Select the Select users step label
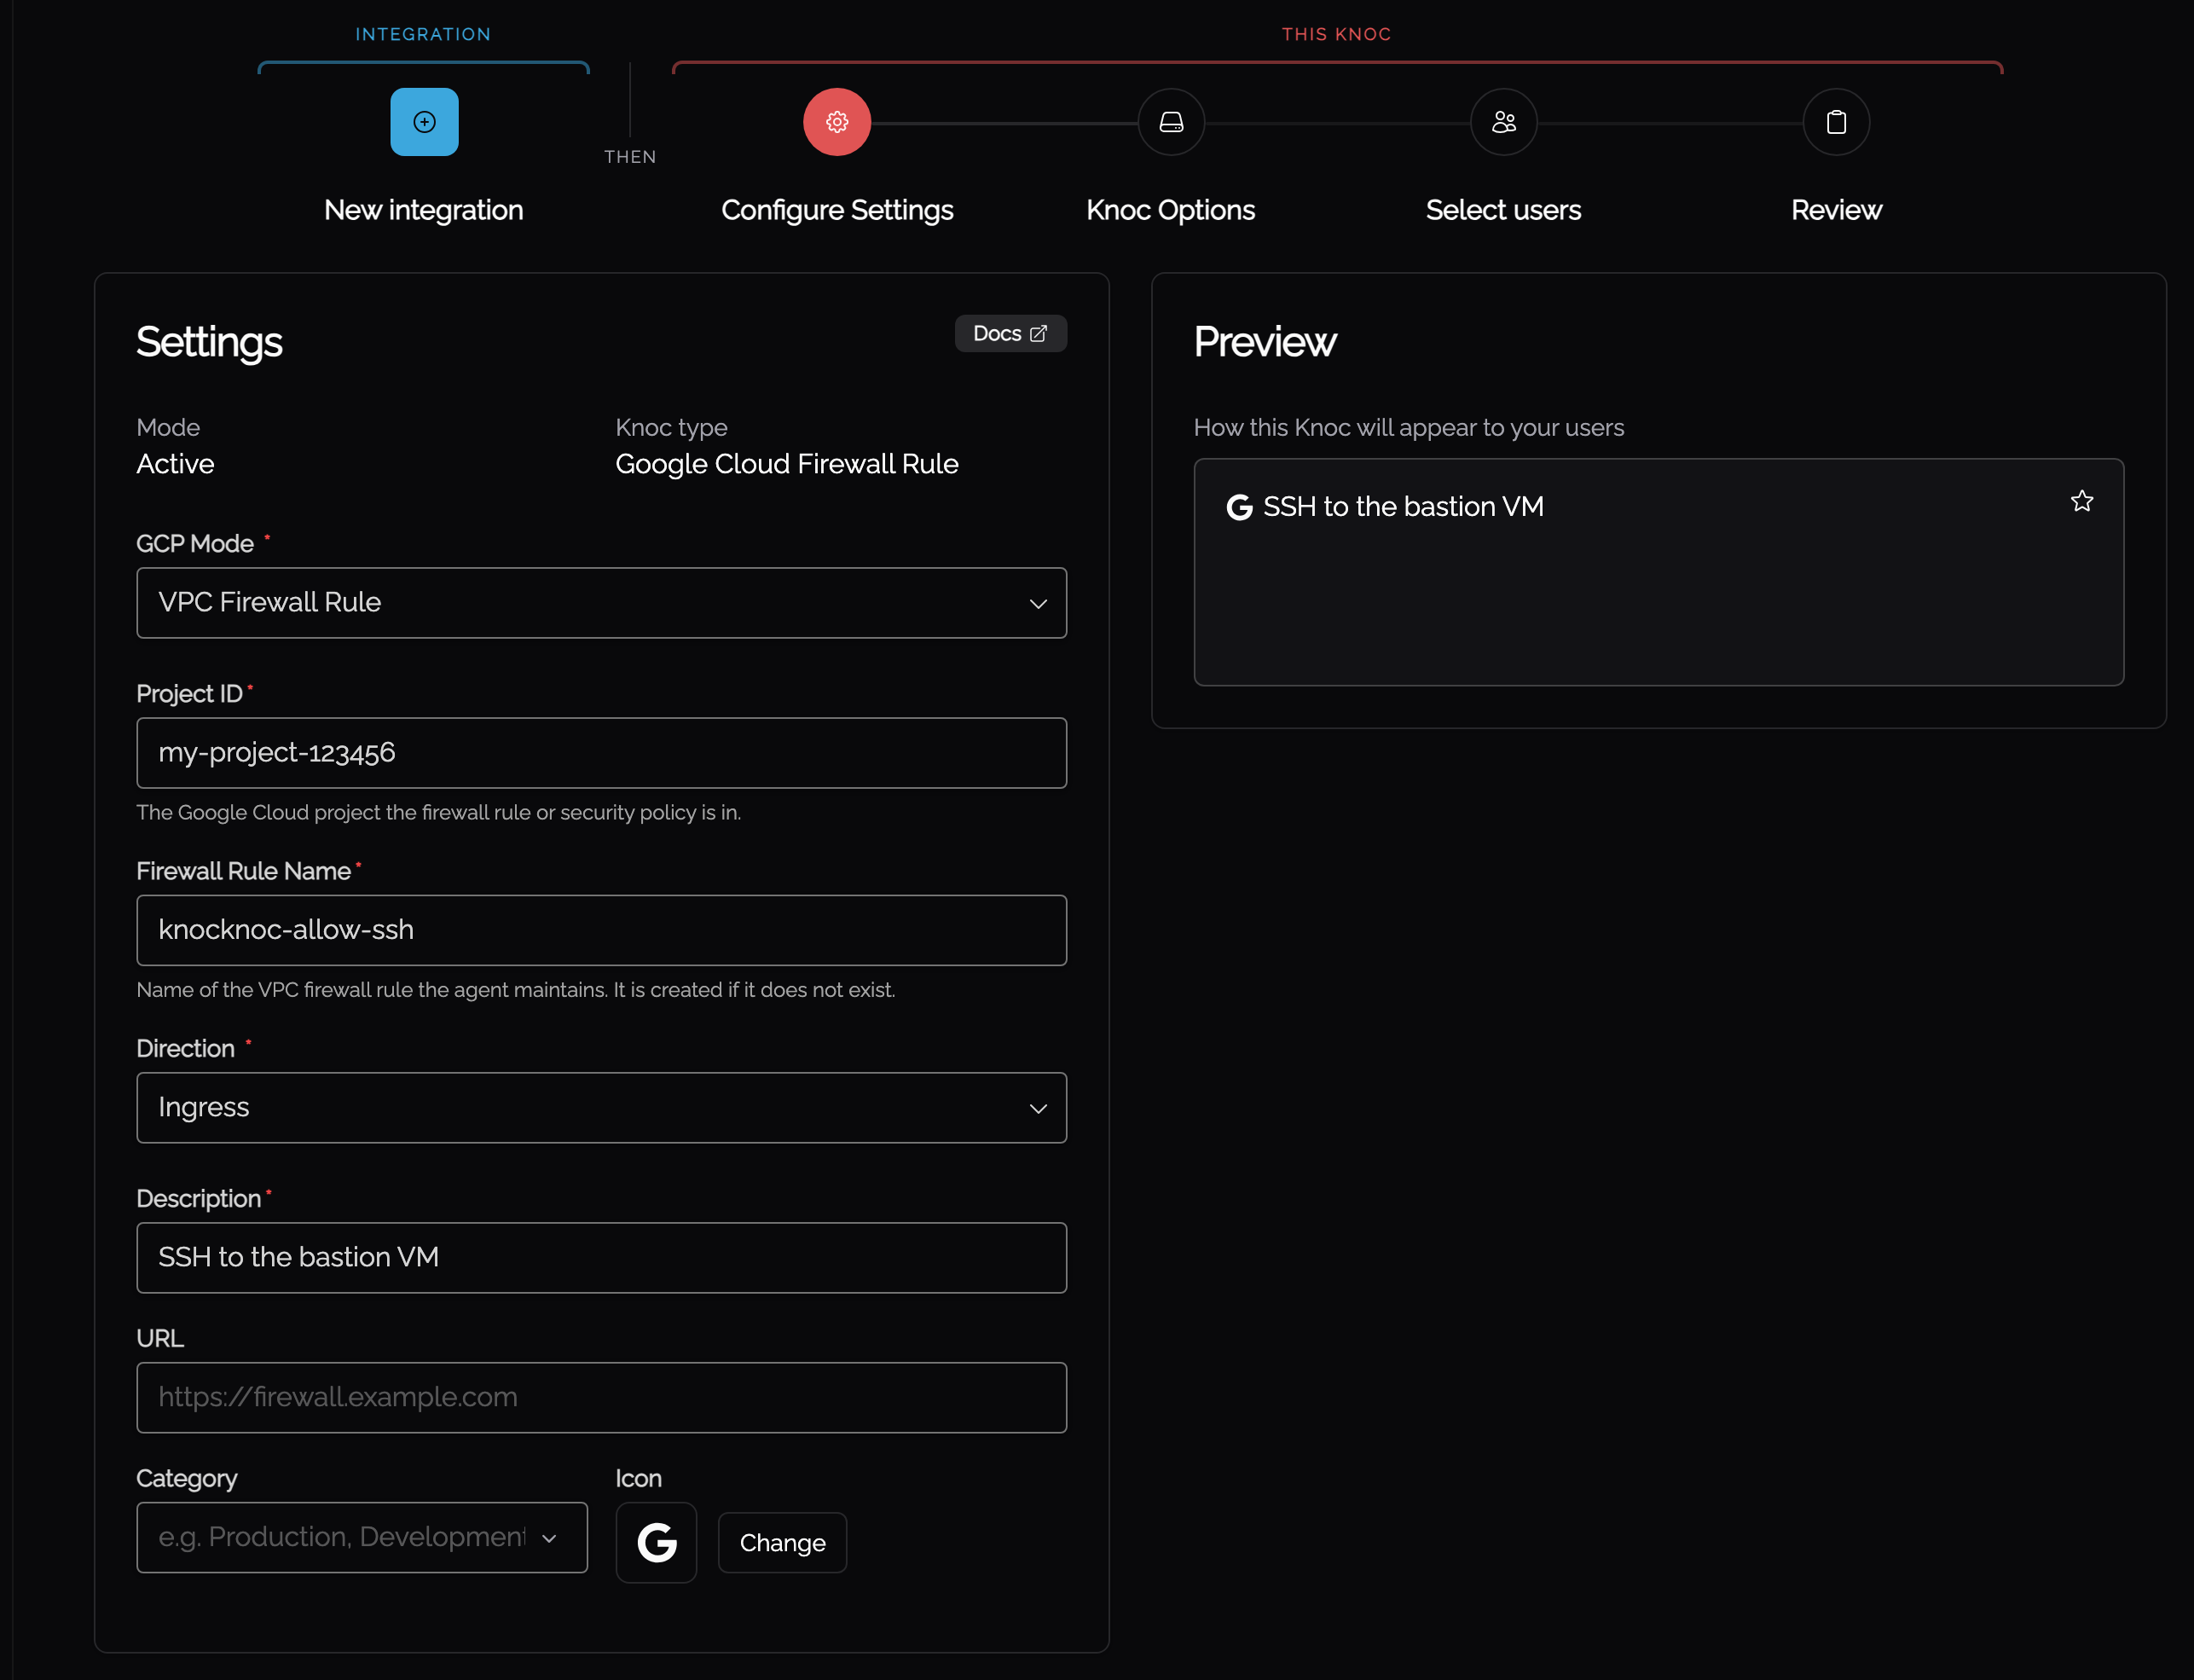This screenshot has height=1680, width=2194. (1503, 210)
